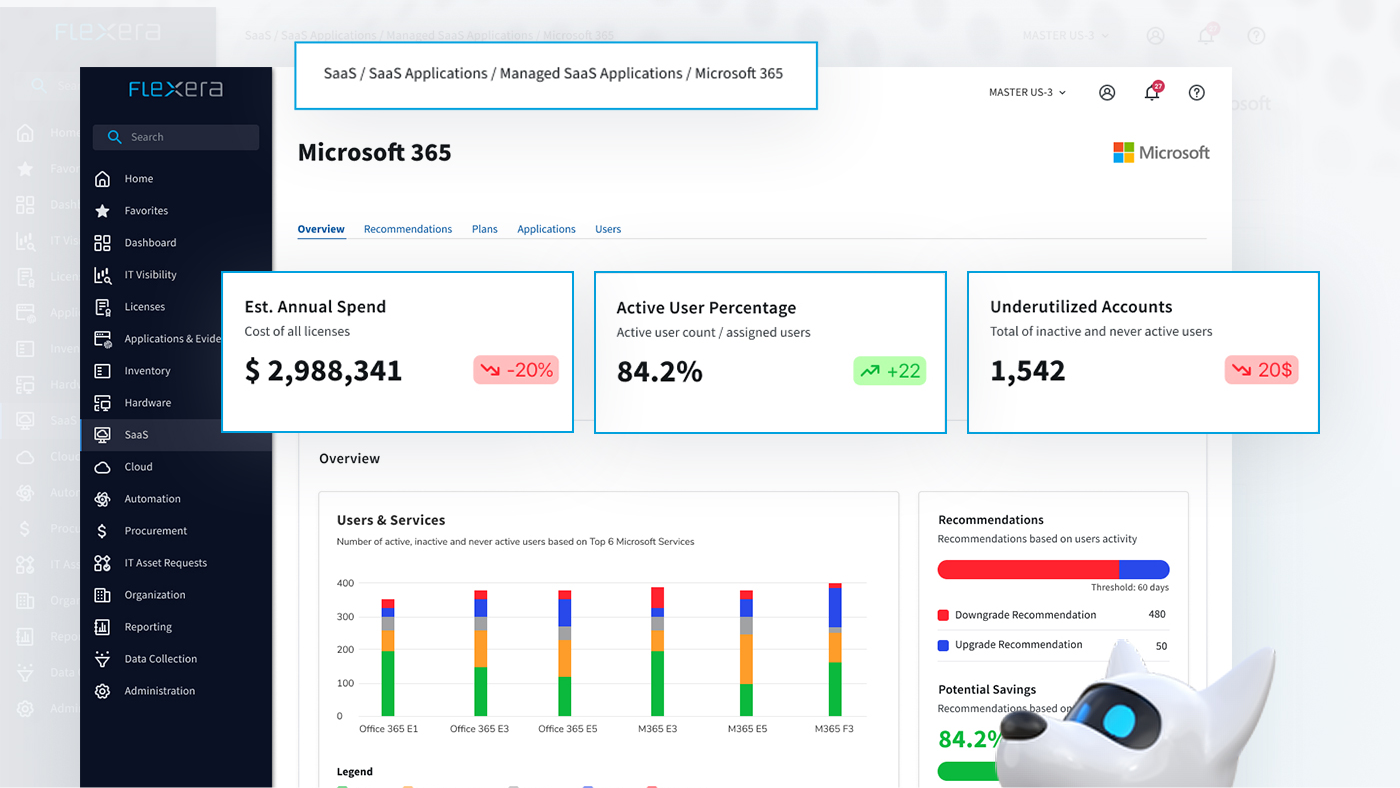The width and height of the screenshot is (1400, 788).
Task: Select the Hardware devices icon
Action: [102, 403]
